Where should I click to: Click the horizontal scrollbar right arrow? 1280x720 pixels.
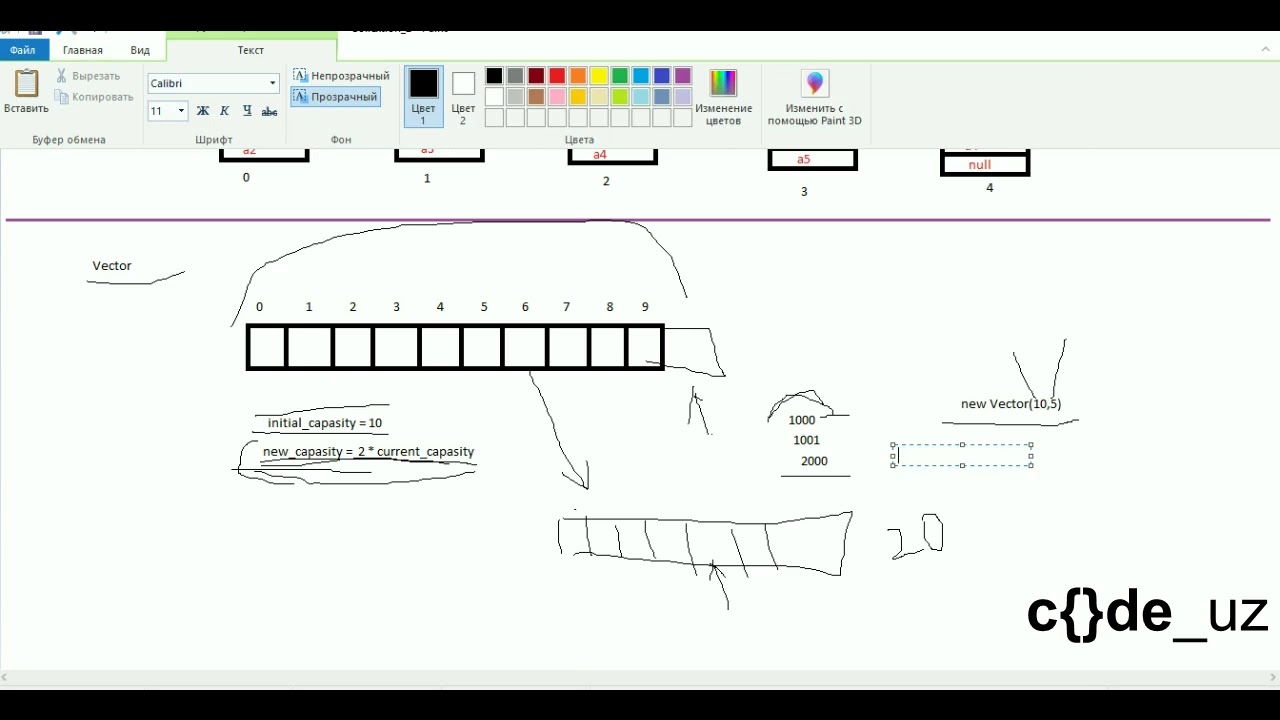pyautogui.click(x=1273, y=678)
